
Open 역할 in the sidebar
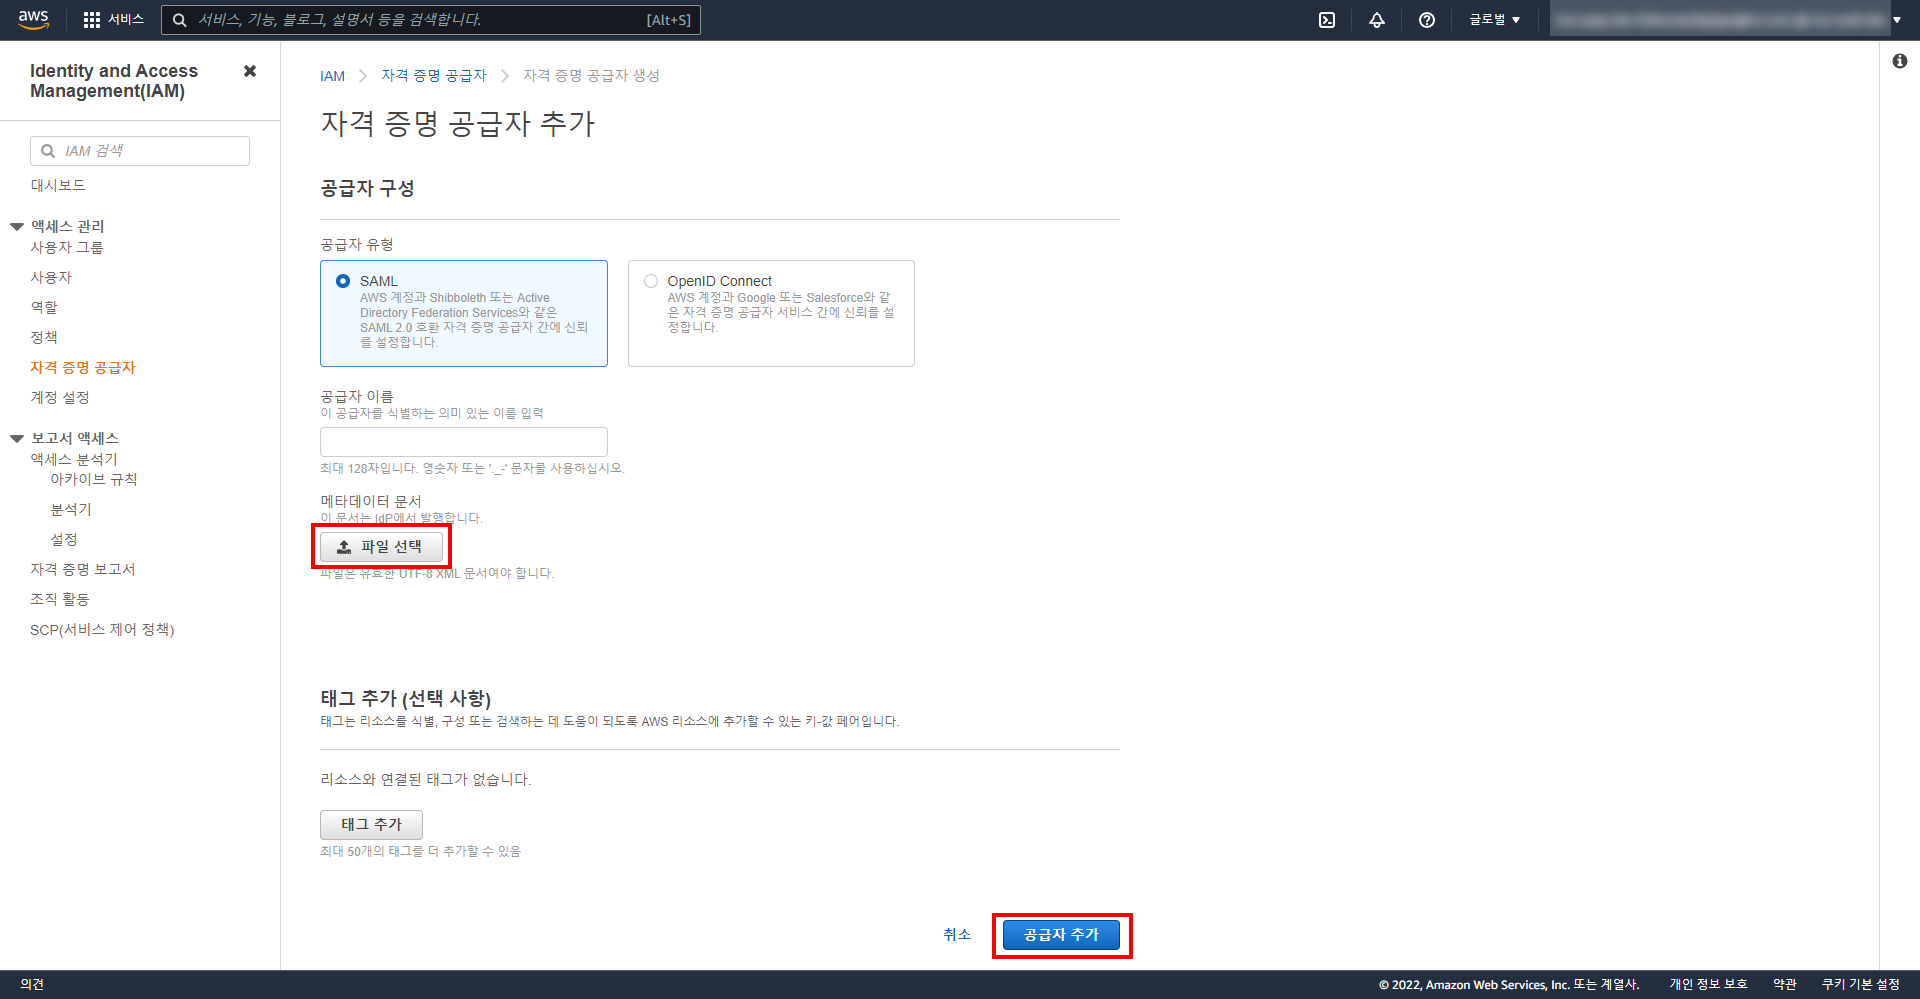point(44,307)
